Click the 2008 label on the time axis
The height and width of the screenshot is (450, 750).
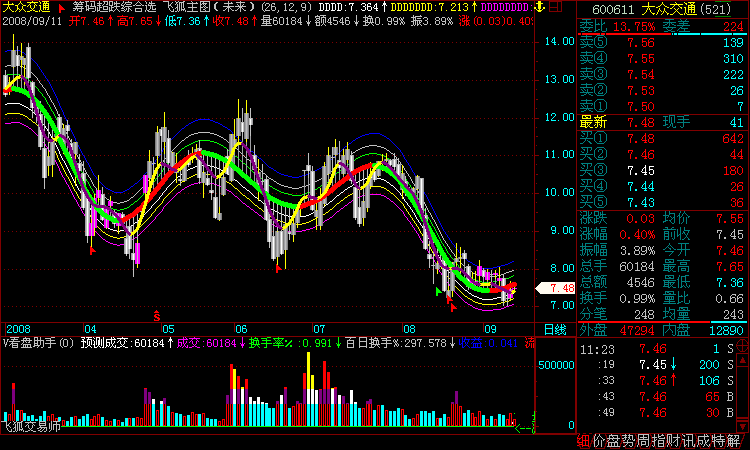coord(18,329)
